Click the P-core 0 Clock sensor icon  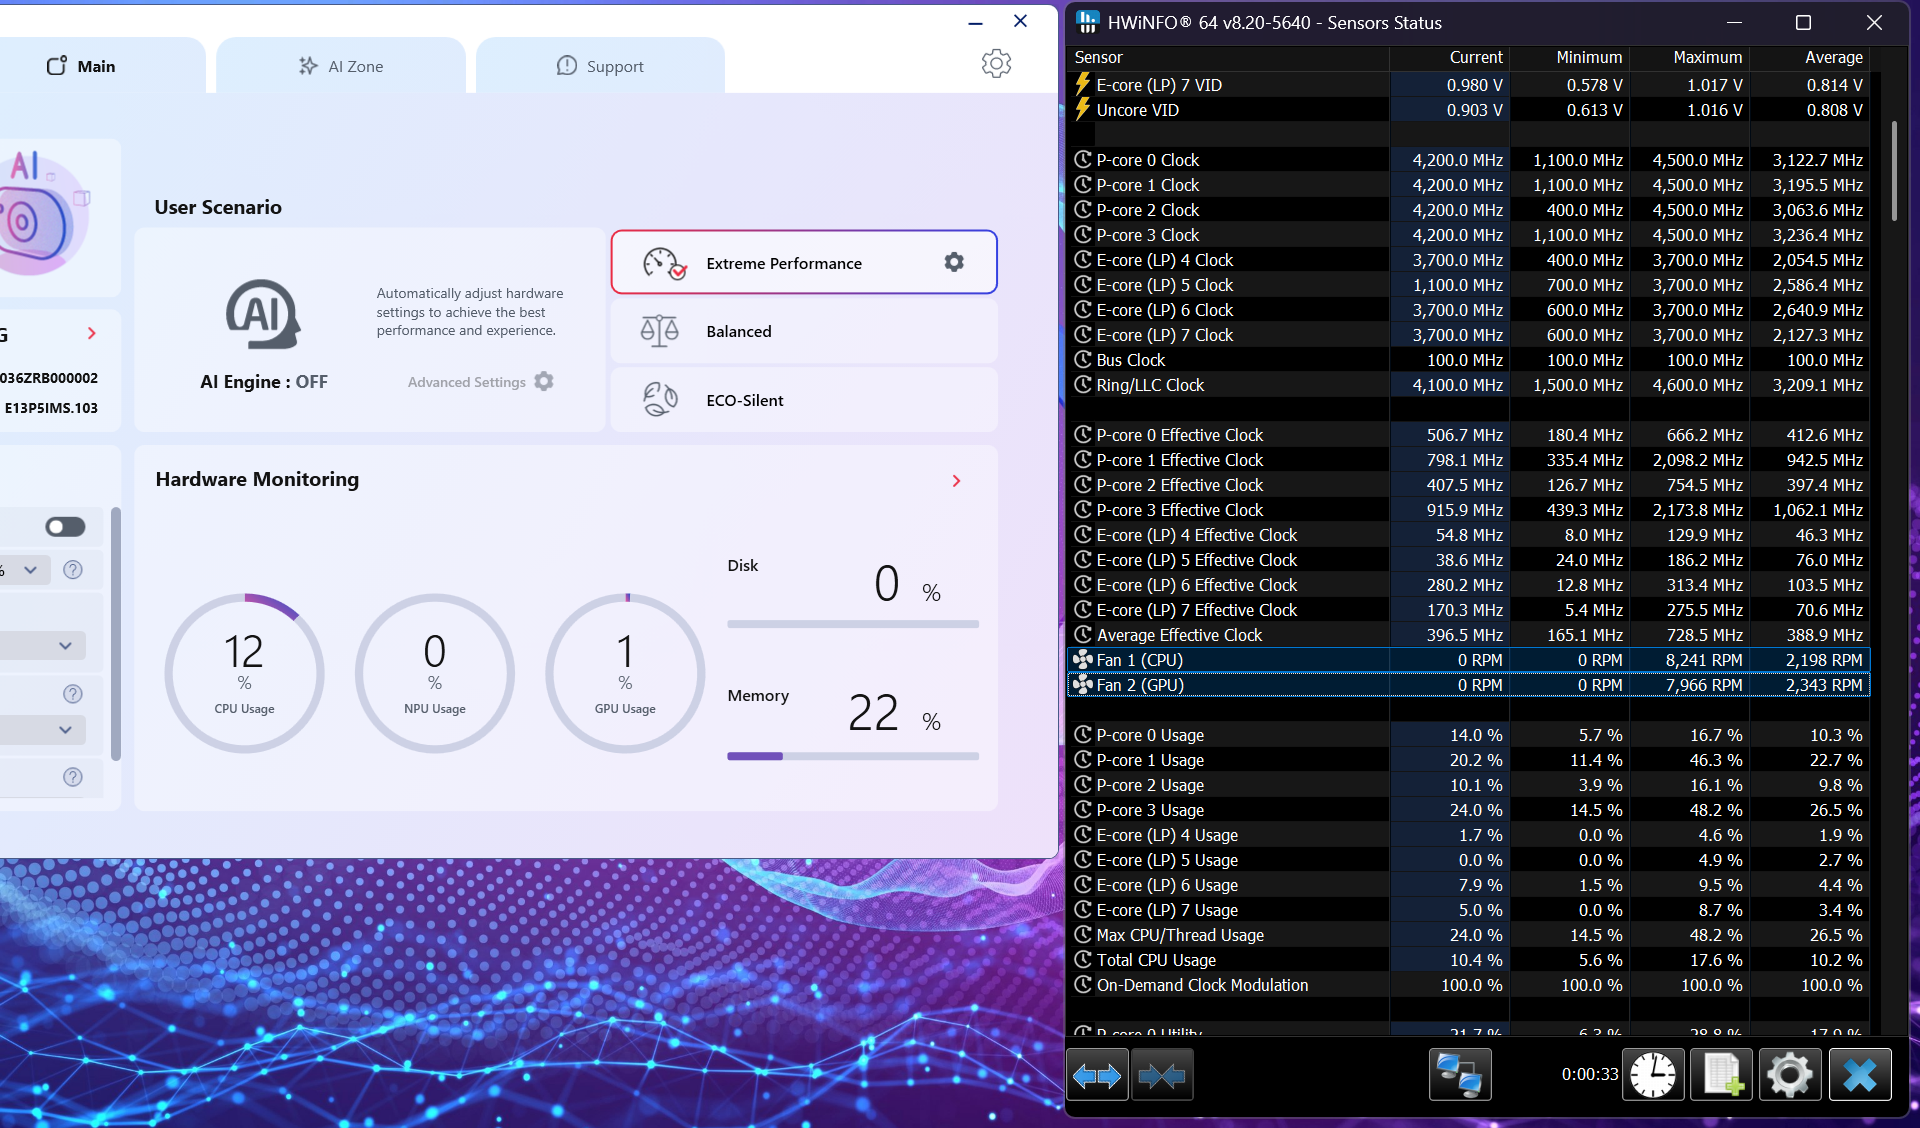(x=1083, y=160)
